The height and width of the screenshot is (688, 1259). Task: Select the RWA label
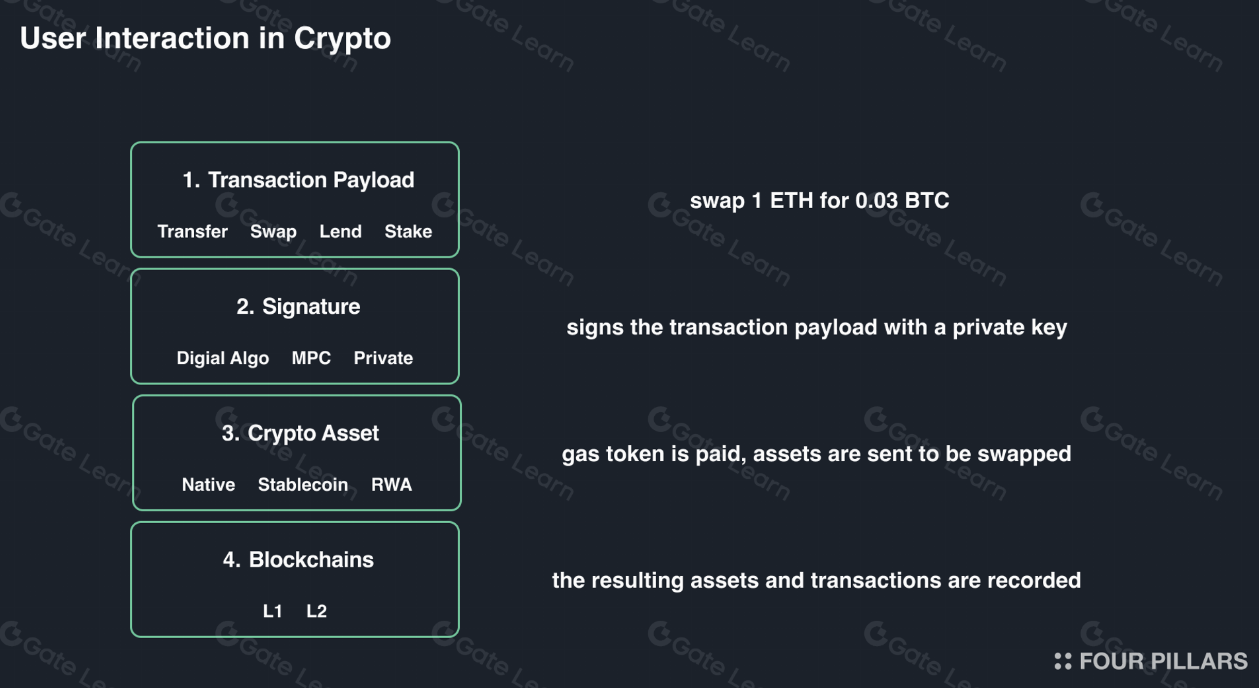point(391,485)
